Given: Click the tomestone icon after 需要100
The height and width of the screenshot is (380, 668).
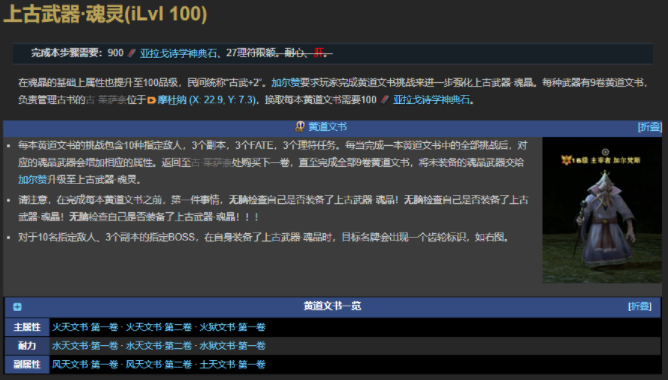Looking at the screenshot, I should [384, 100].
